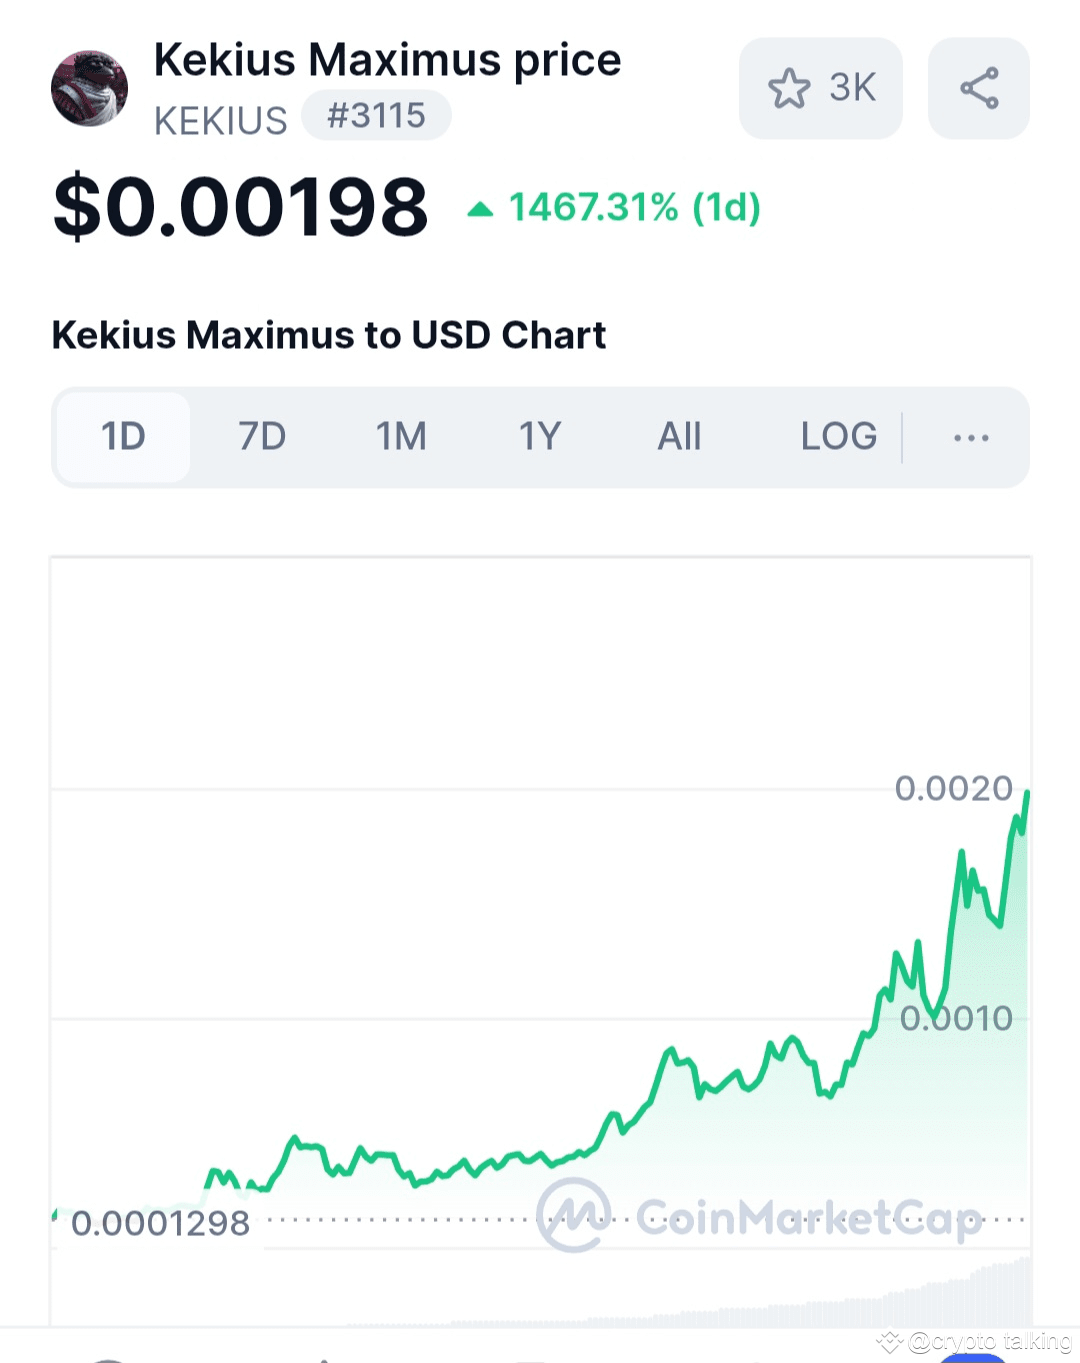Click the Kekius Maximus price heading
This screenshot has width=1080, height=1363.
387,60
